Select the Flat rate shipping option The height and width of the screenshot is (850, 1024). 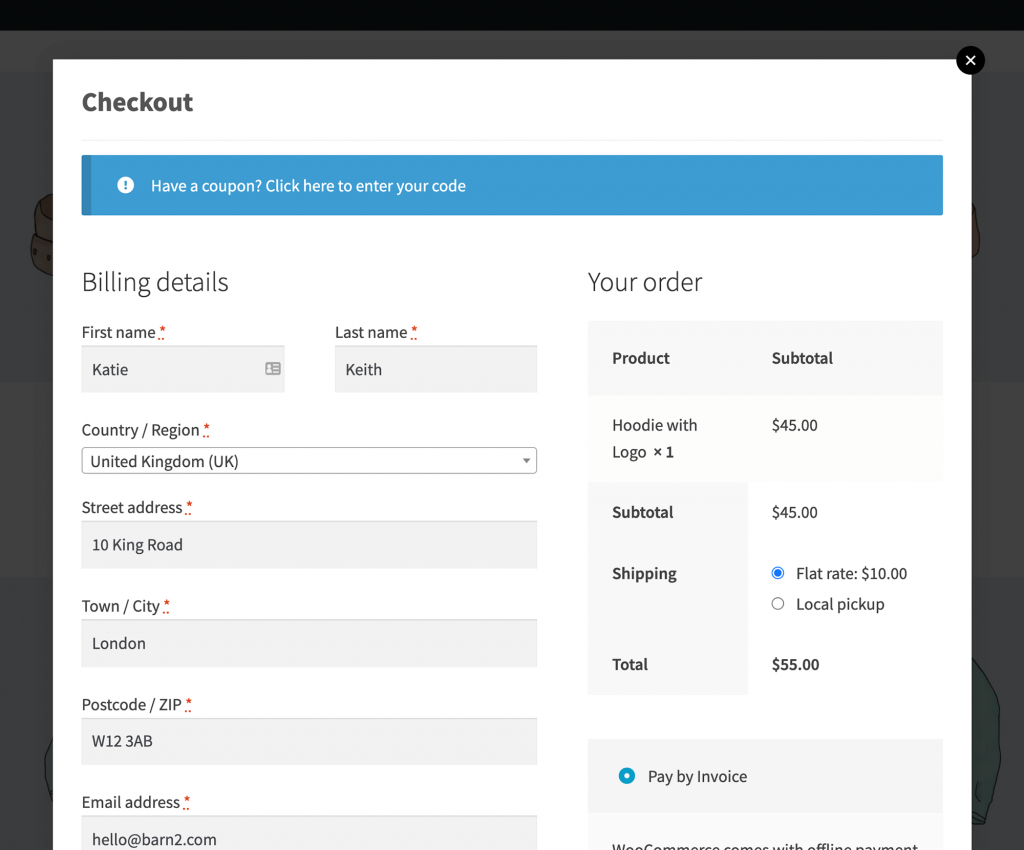tap(778, 573)
